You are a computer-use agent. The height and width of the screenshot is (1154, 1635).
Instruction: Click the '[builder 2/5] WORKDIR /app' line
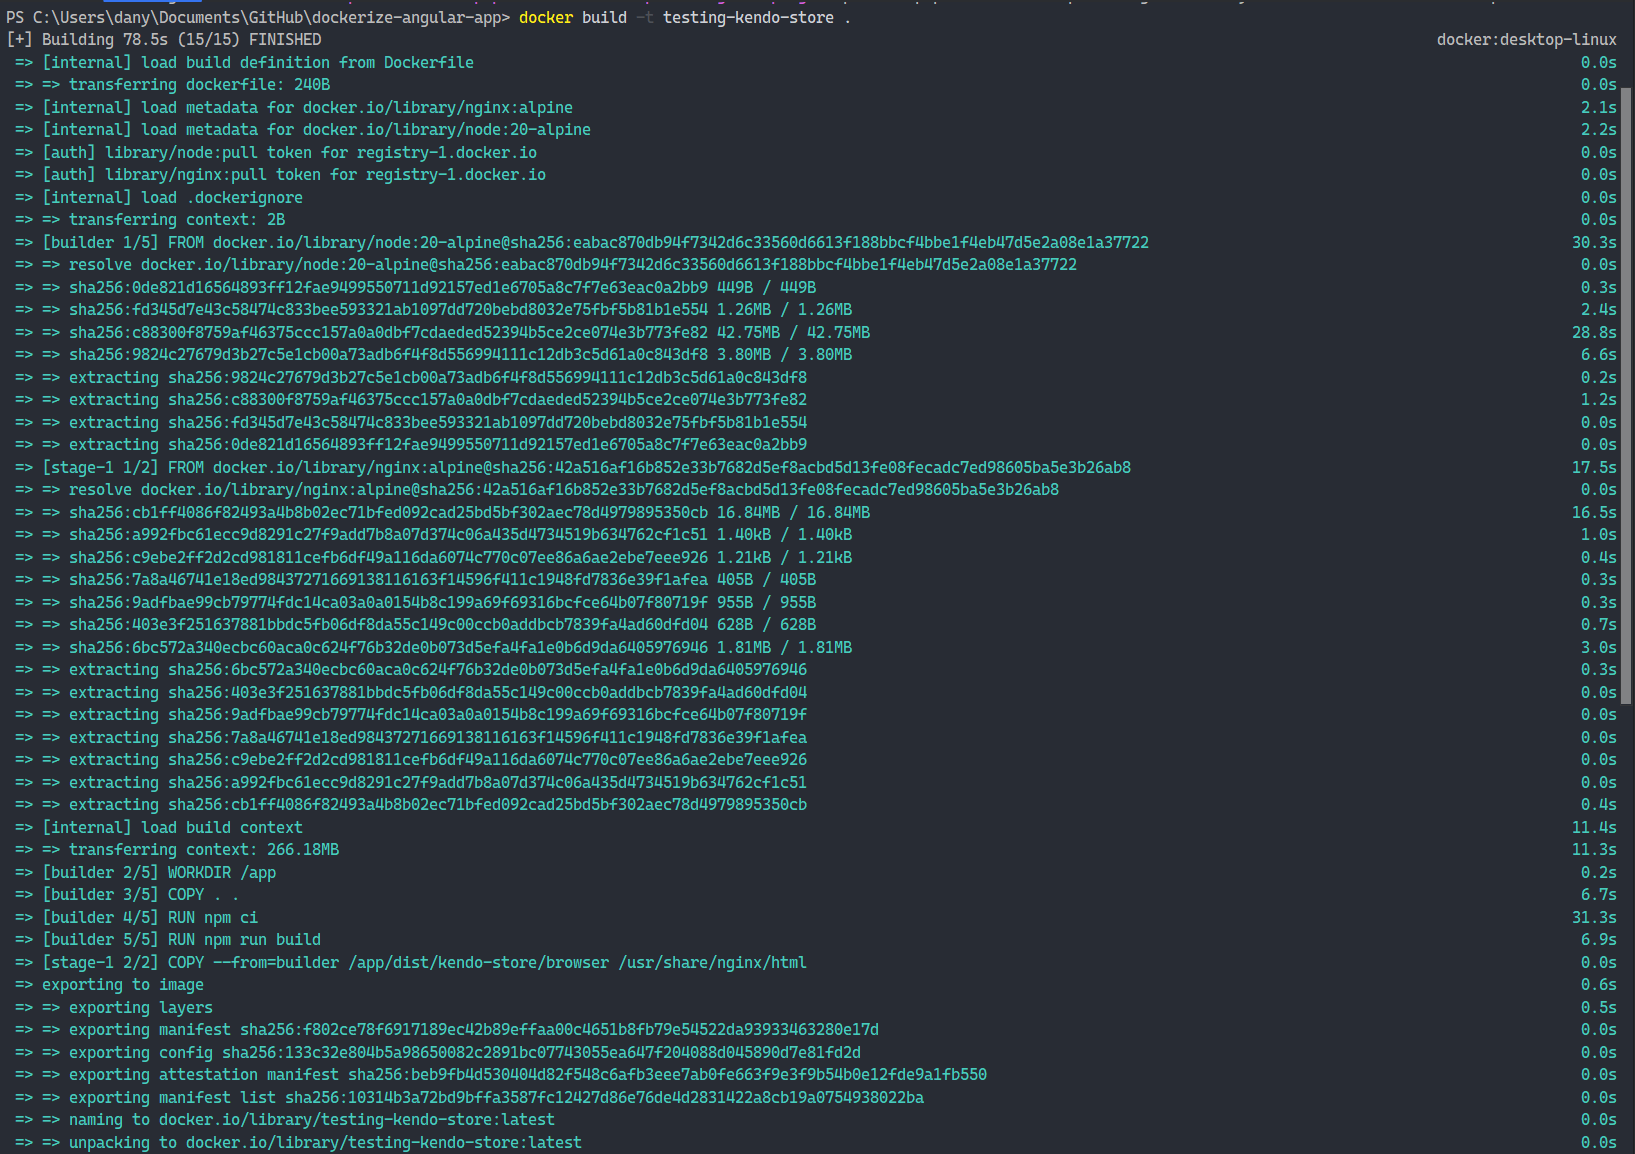pyautogui.click(x=159, y=873)
